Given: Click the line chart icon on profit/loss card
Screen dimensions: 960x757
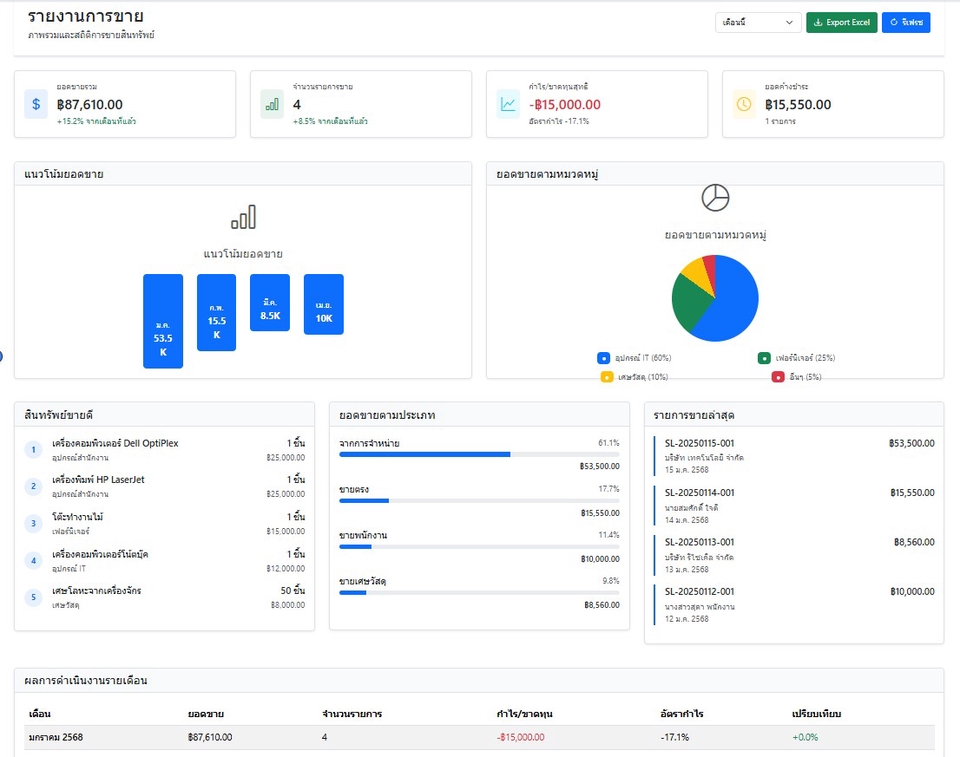Looking at the screenshot, I should coord(506,103).
